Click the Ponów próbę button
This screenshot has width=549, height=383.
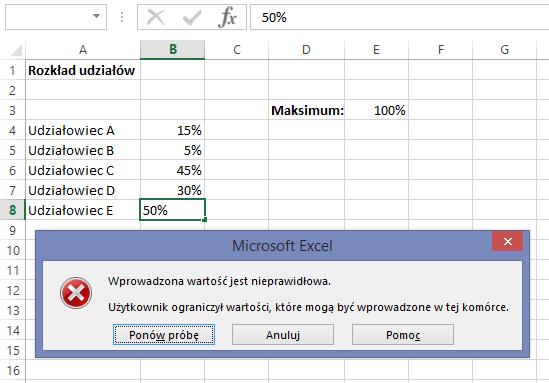(164, 335)
